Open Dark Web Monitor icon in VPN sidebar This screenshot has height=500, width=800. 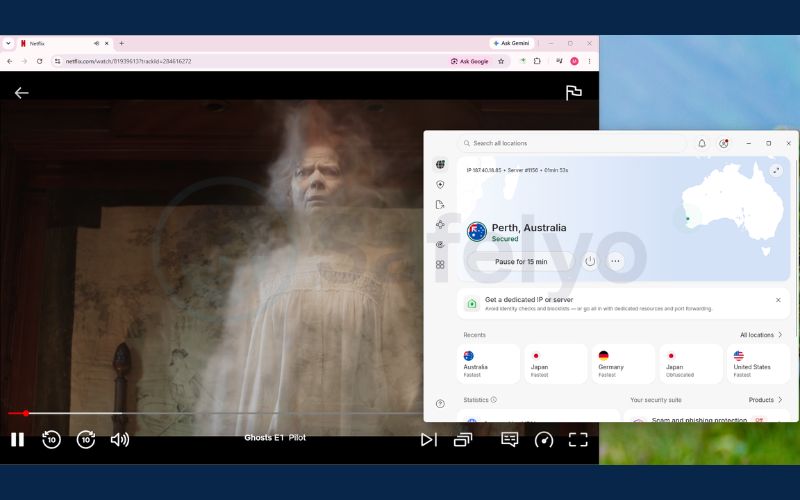[x=440, y=244]
